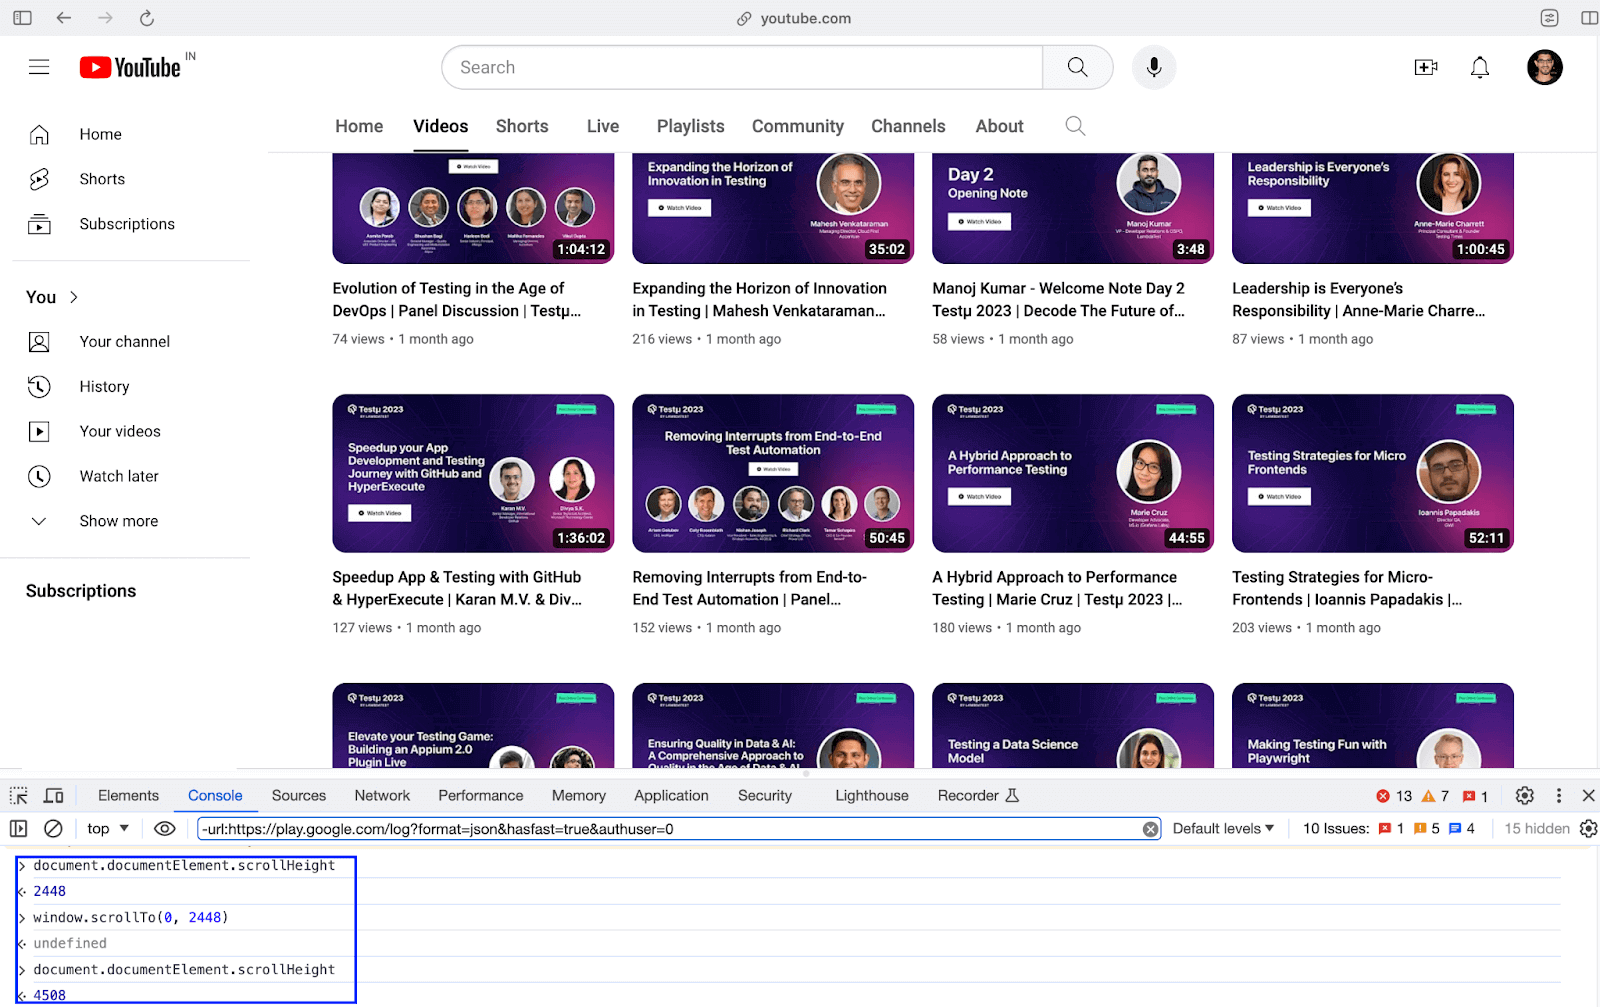Clear the console with the clear icon

tap(53, 828)
